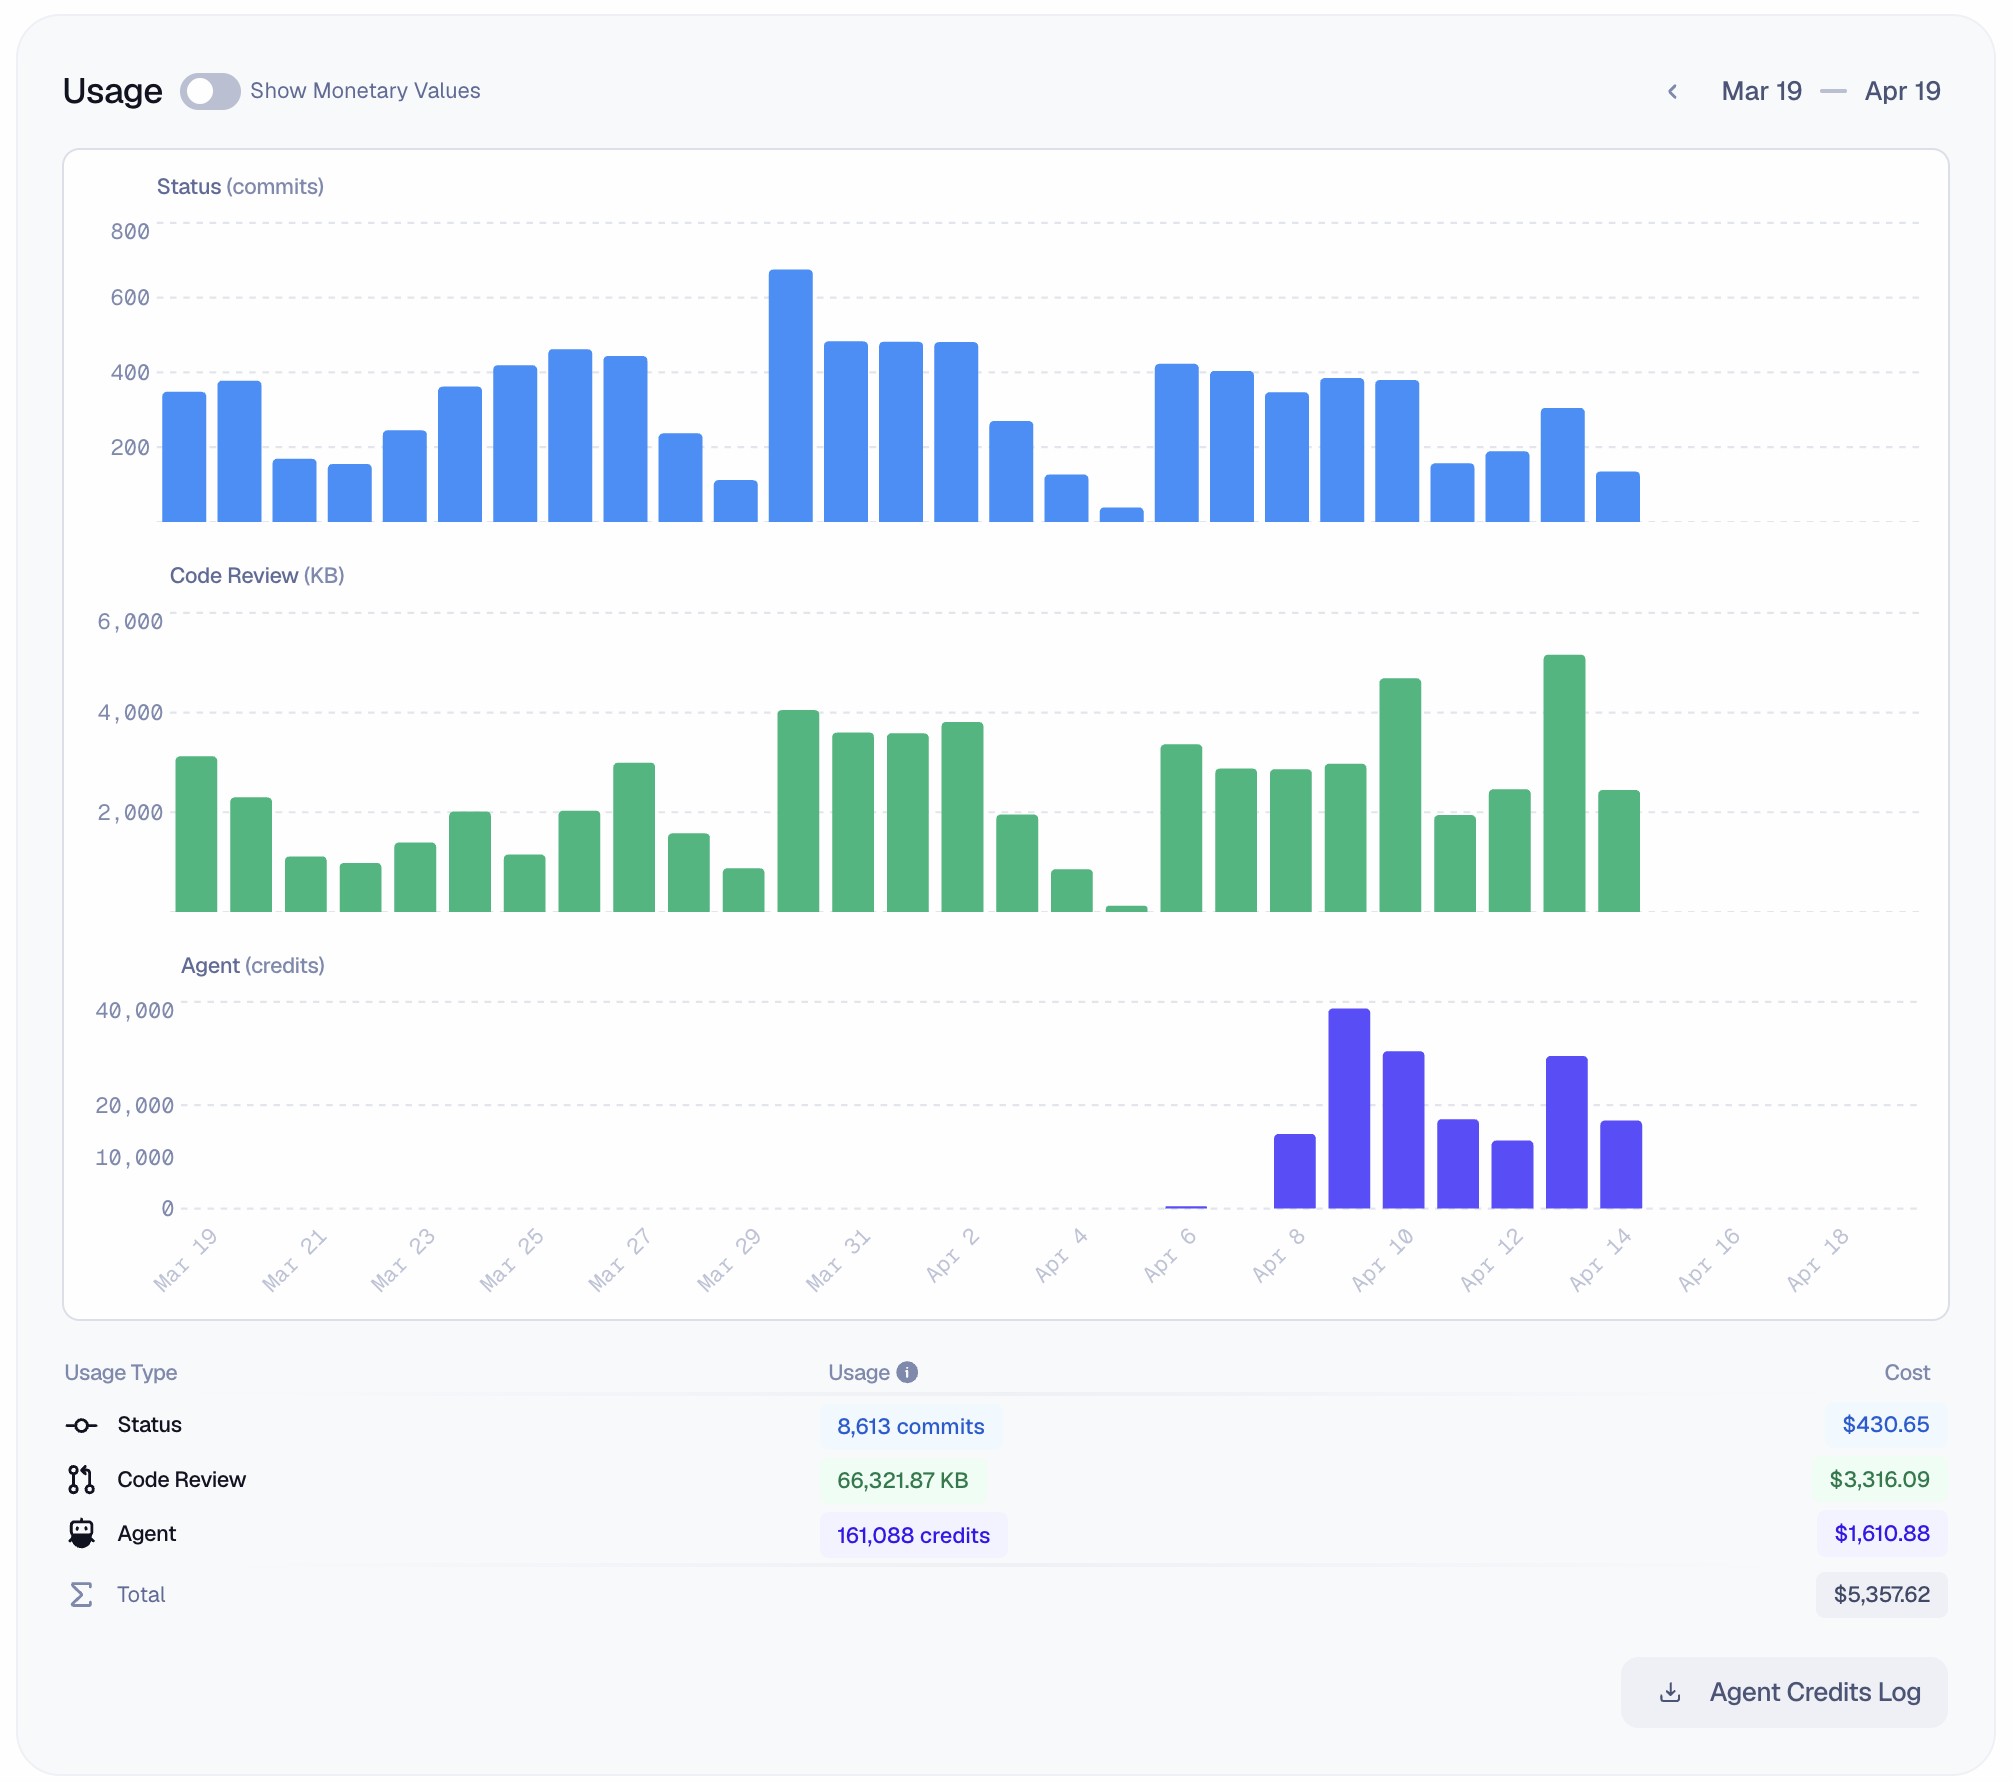Click the previous period chevron near Mar 19
Image resolution: width=2013 pixels, height=1782 pixels.
[x=1672, y=91]
